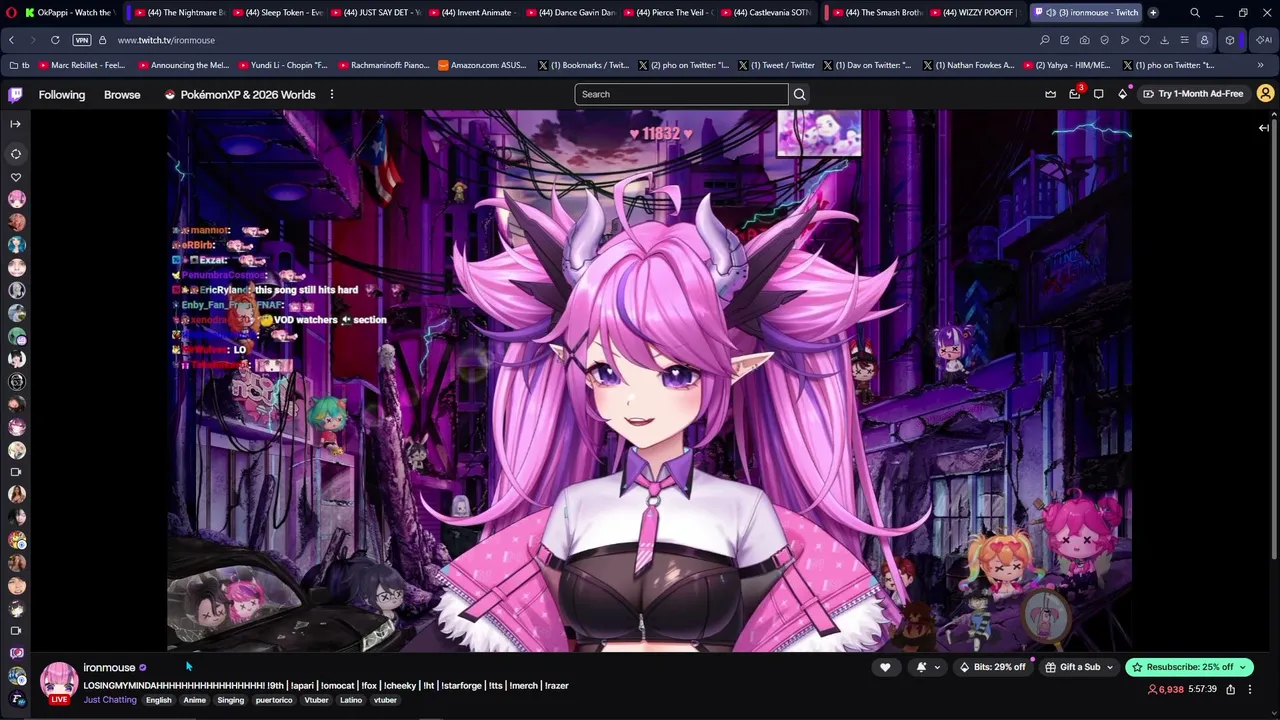Open stream more-options vertical dots
Image resolution: width=1280 pixels, height=720 pixels.
click(x=1249, y=689)
